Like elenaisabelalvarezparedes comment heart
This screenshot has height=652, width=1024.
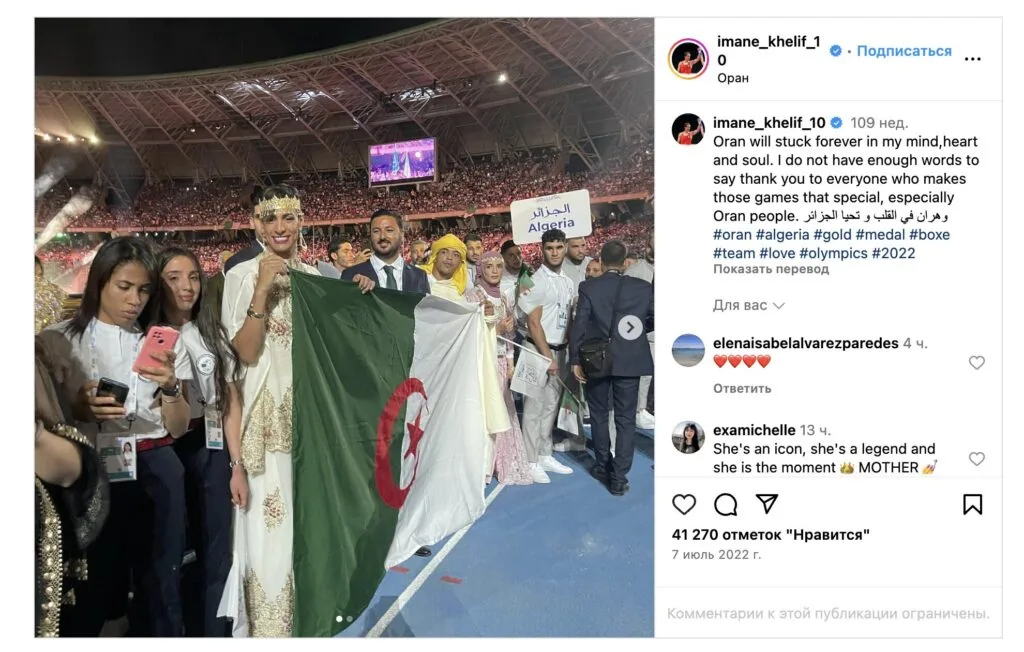point(976,363)
